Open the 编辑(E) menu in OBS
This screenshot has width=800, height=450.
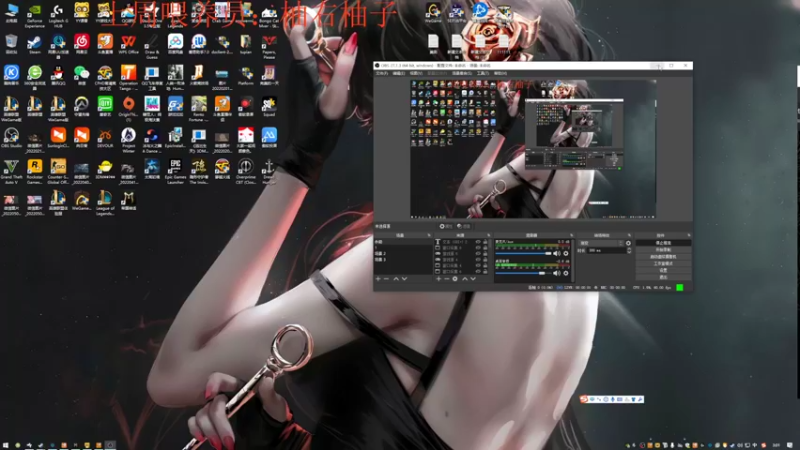pyautogui.click(x=398, y=73)
